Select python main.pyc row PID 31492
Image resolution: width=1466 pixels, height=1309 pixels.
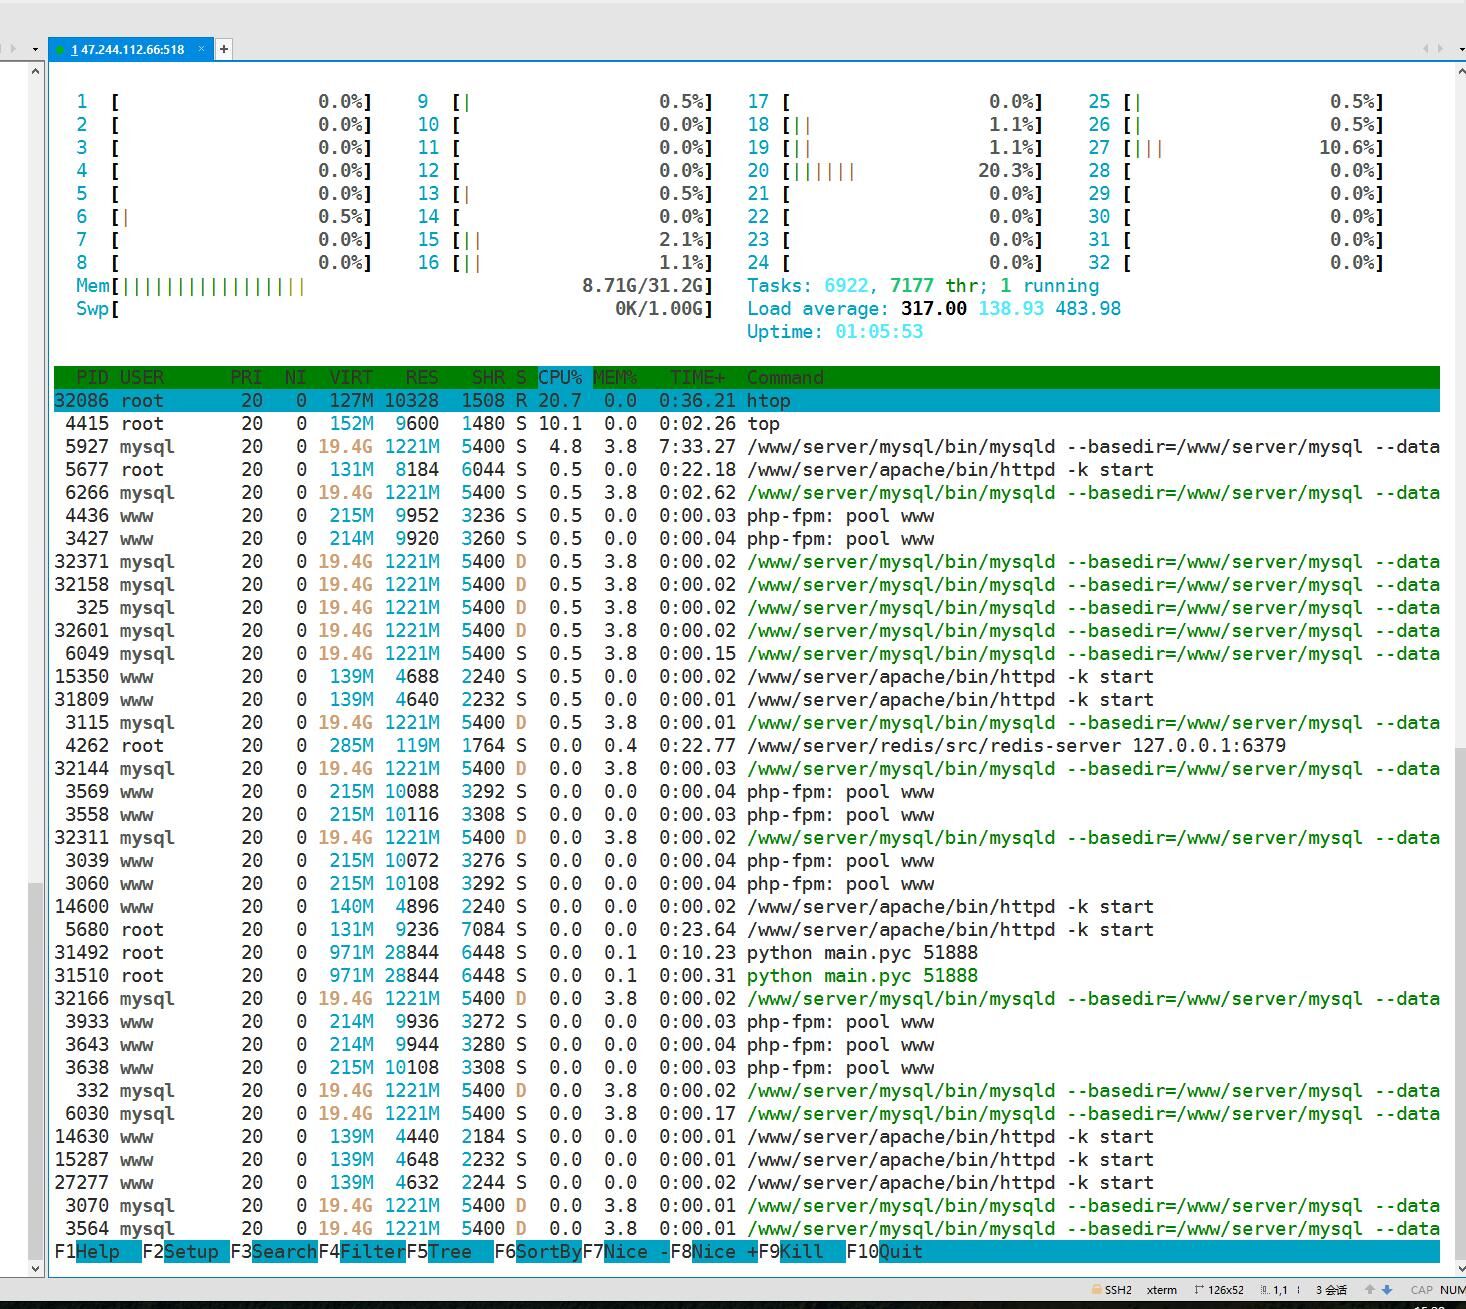coord(747,953)
